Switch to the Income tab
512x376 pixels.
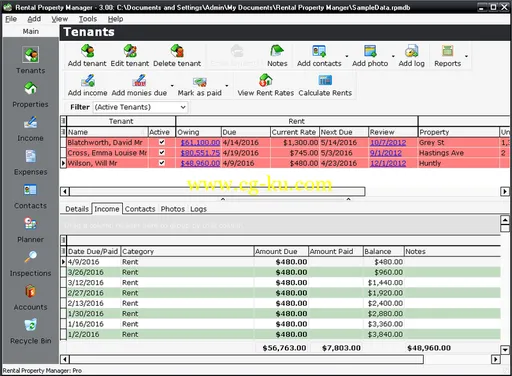click(107, 209)
